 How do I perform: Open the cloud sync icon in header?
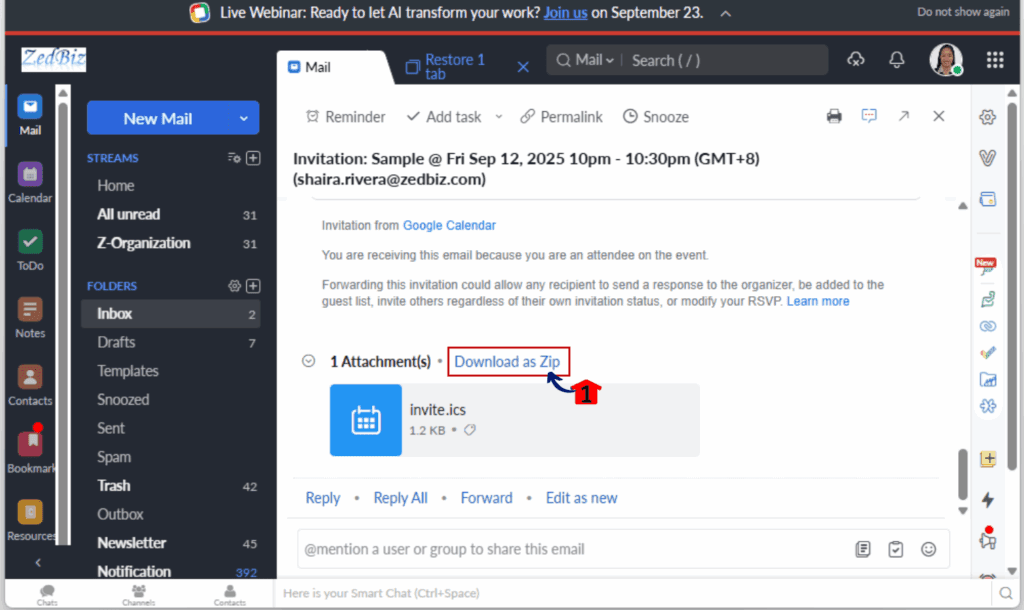click(x=856, y=59)
